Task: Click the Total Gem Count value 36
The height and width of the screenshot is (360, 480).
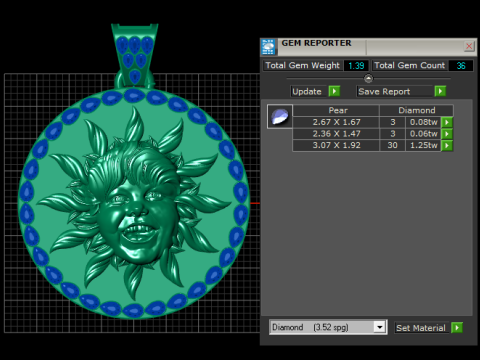Action: click(x=461, y=66)
